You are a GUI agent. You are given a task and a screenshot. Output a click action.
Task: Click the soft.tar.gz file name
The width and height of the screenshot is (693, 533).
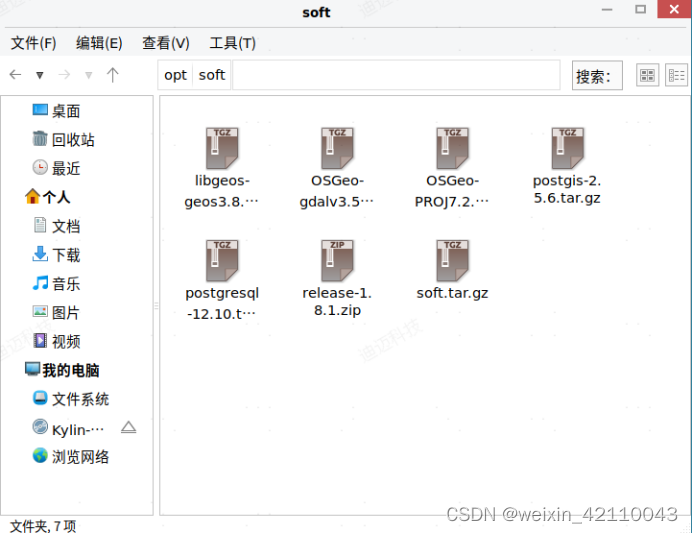452,293
